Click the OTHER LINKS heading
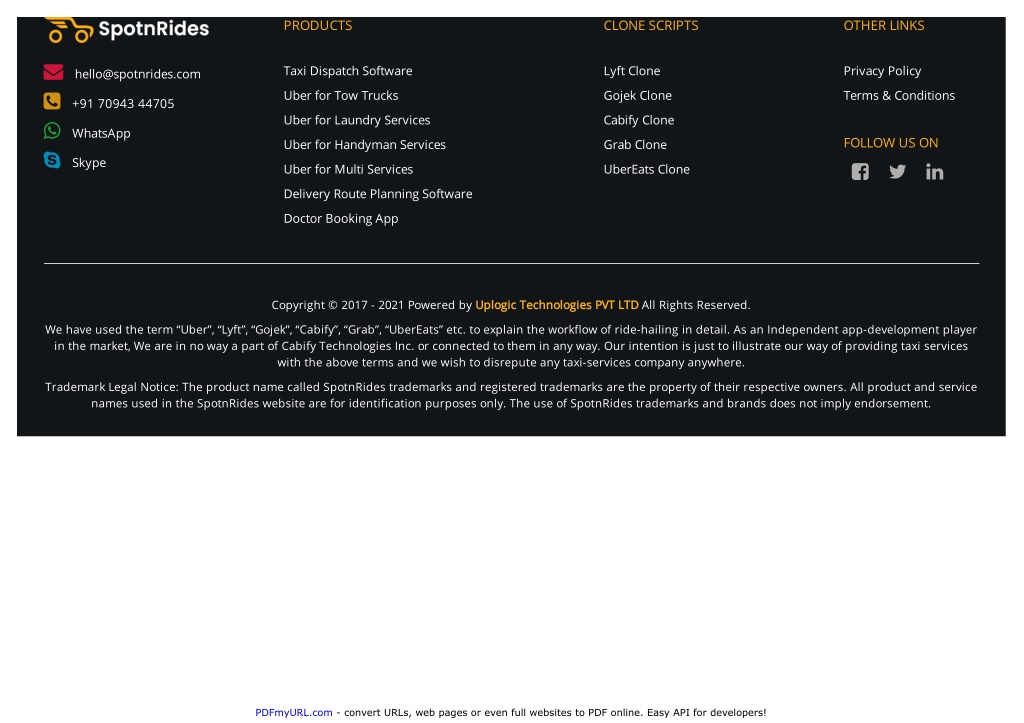The image size is (1024, 723). 884,25
